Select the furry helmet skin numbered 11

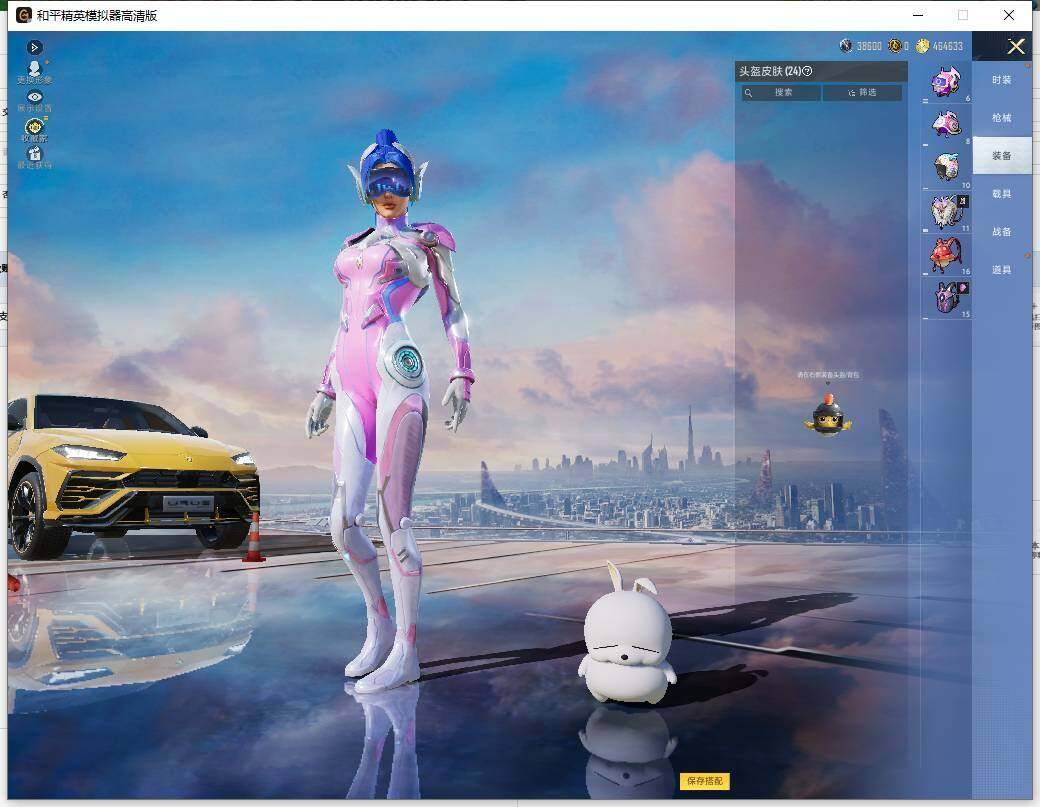(946, 212)
